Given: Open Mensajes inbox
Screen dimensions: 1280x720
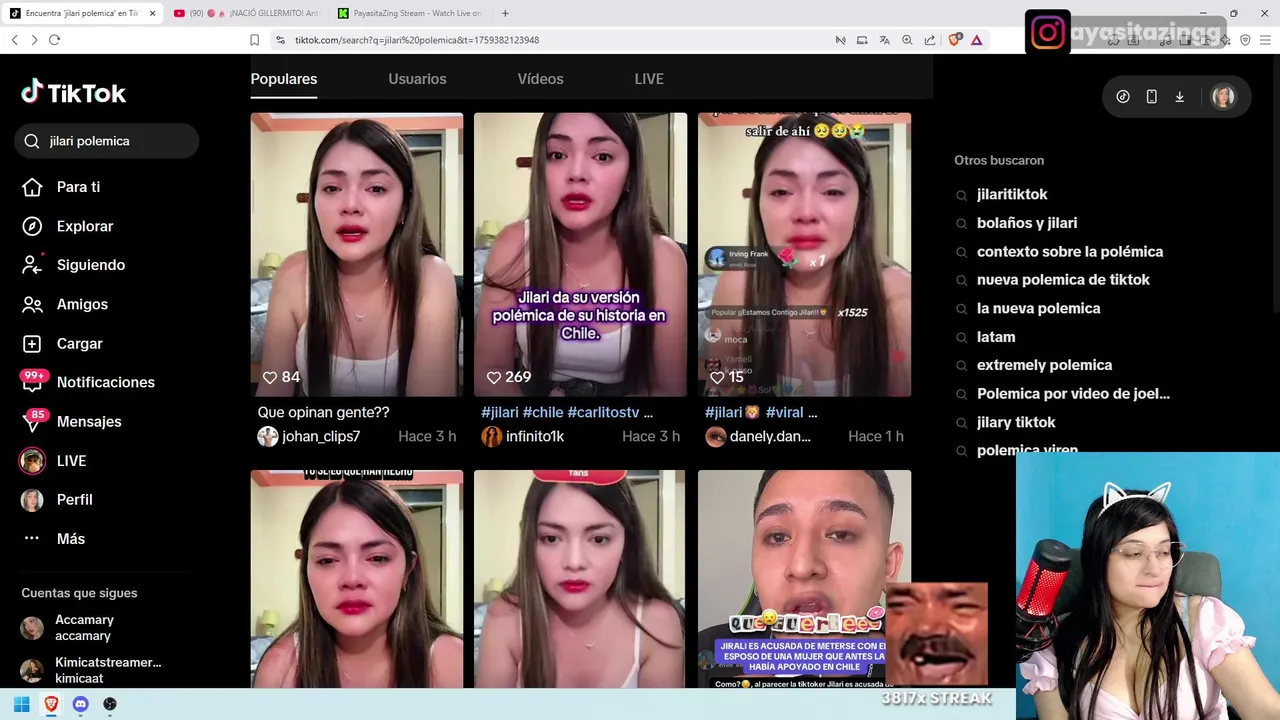Looking at the screenshot, I should (x=72, y=421).
